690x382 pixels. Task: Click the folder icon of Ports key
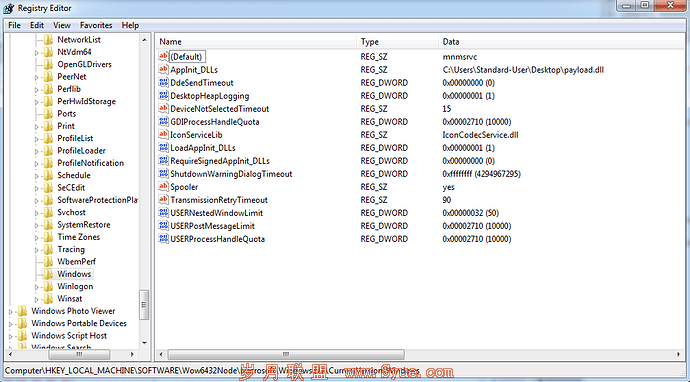[x=48, y=114]
